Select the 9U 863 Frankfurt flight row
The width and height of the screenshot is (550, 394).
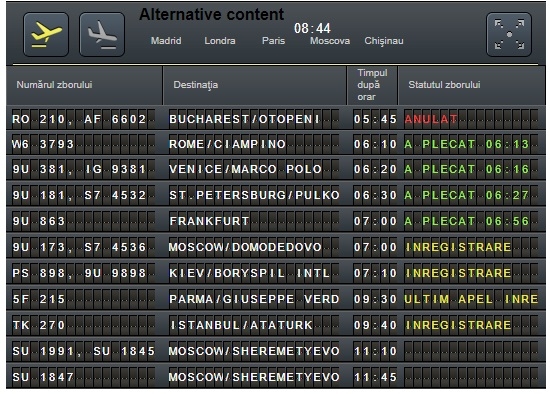(x=275, y=221)
